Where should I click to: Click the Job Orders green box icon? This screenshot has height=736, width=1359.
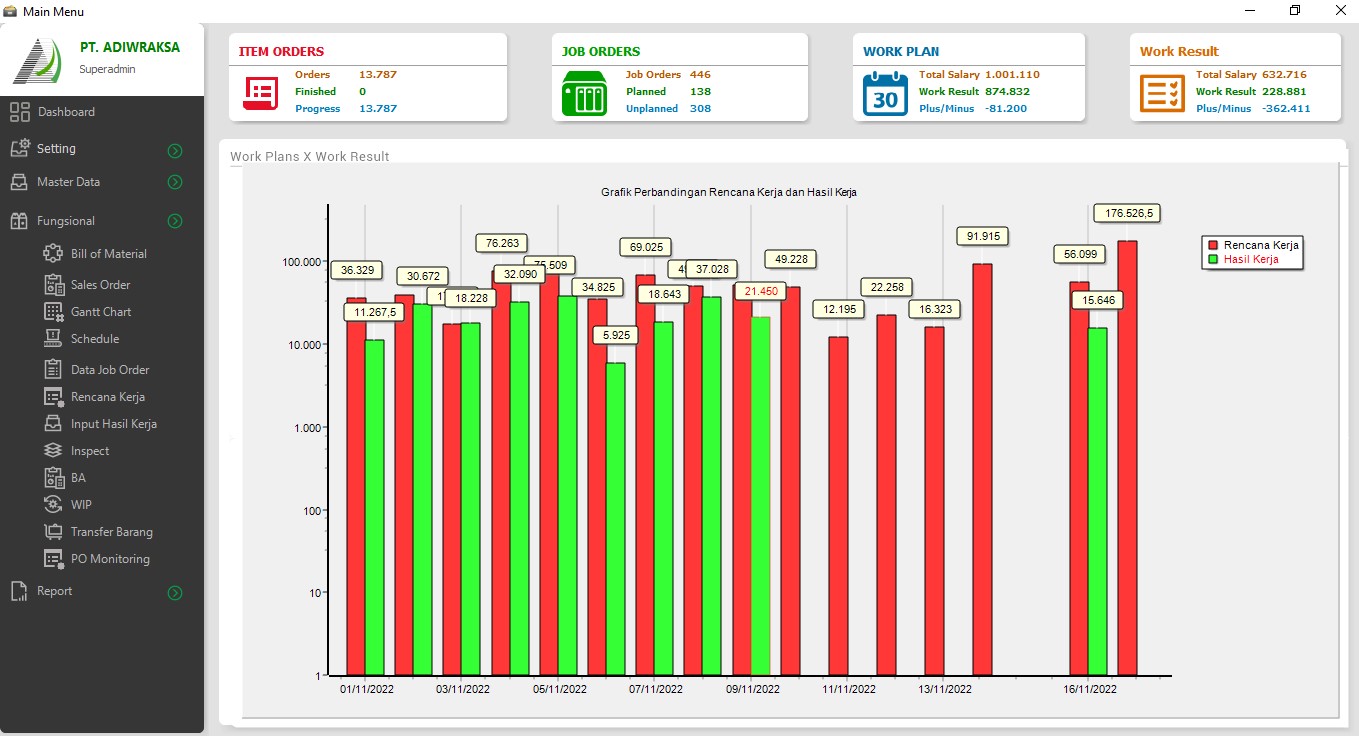(x=584, y=93)
